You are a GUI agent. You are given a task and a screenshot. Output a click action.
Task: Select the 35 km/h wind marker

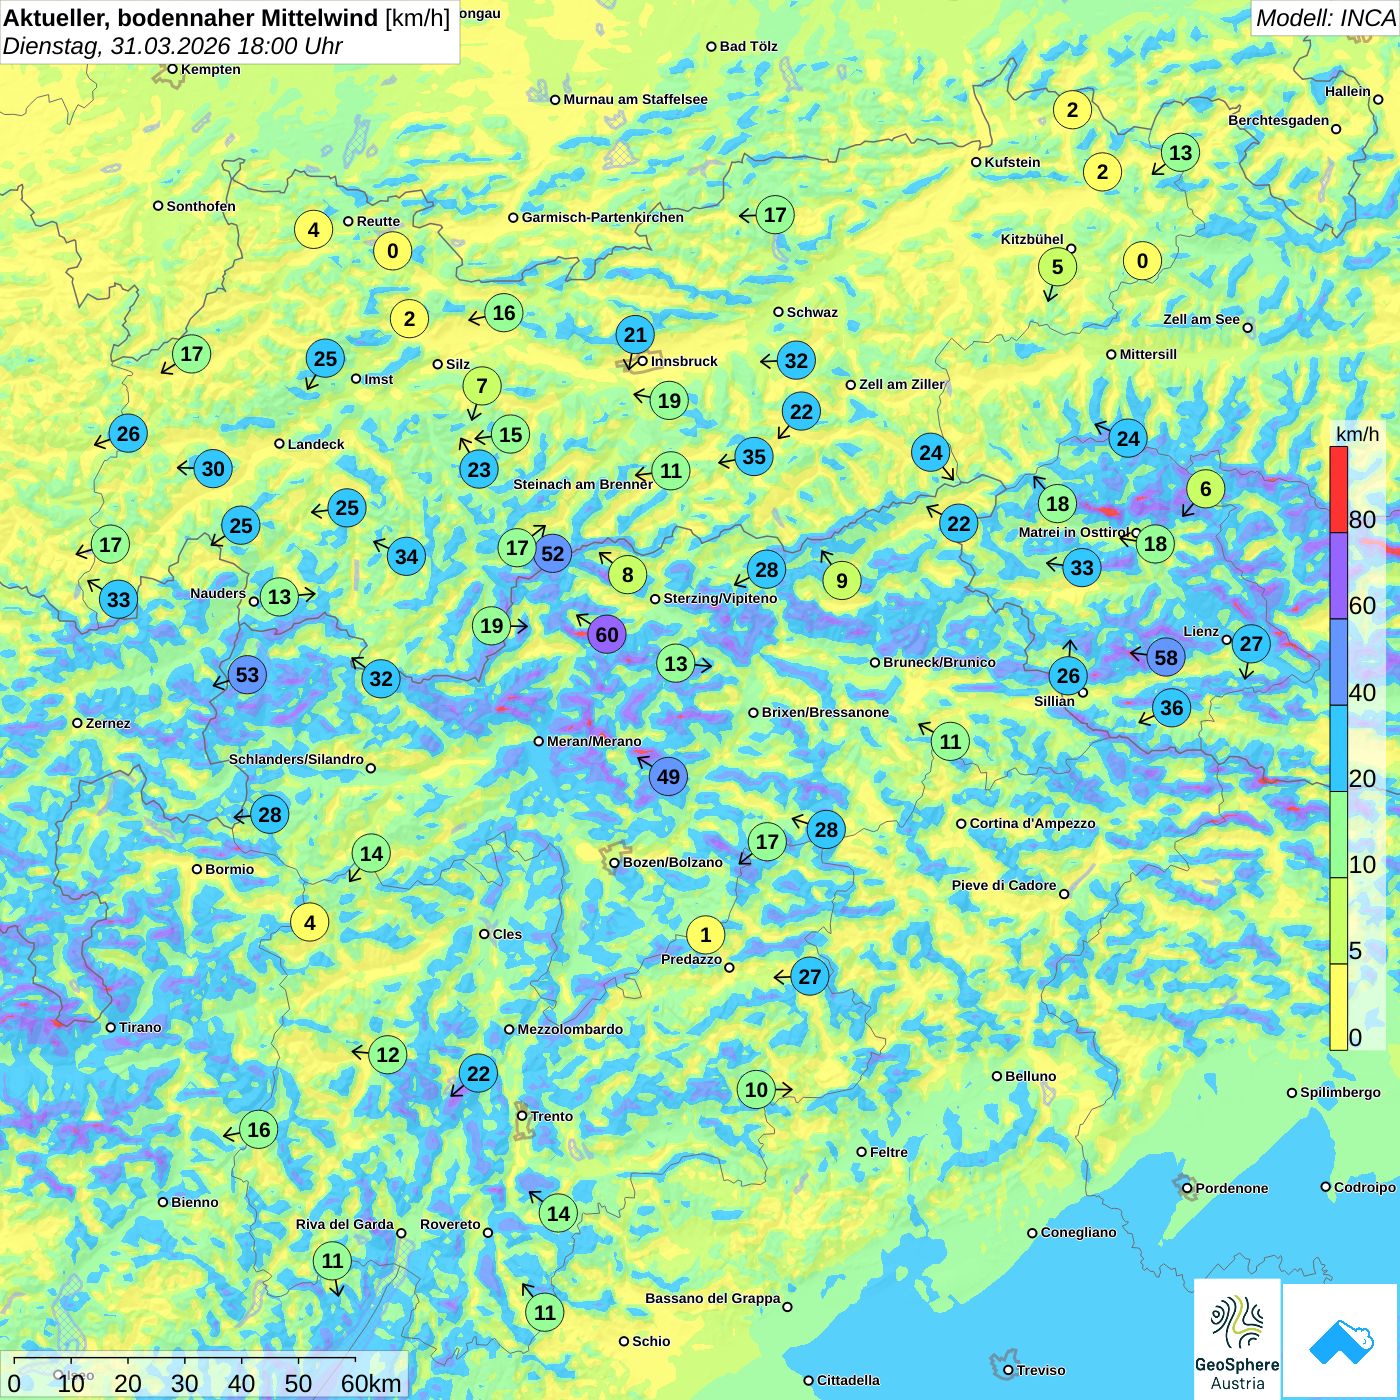[754, 457]
